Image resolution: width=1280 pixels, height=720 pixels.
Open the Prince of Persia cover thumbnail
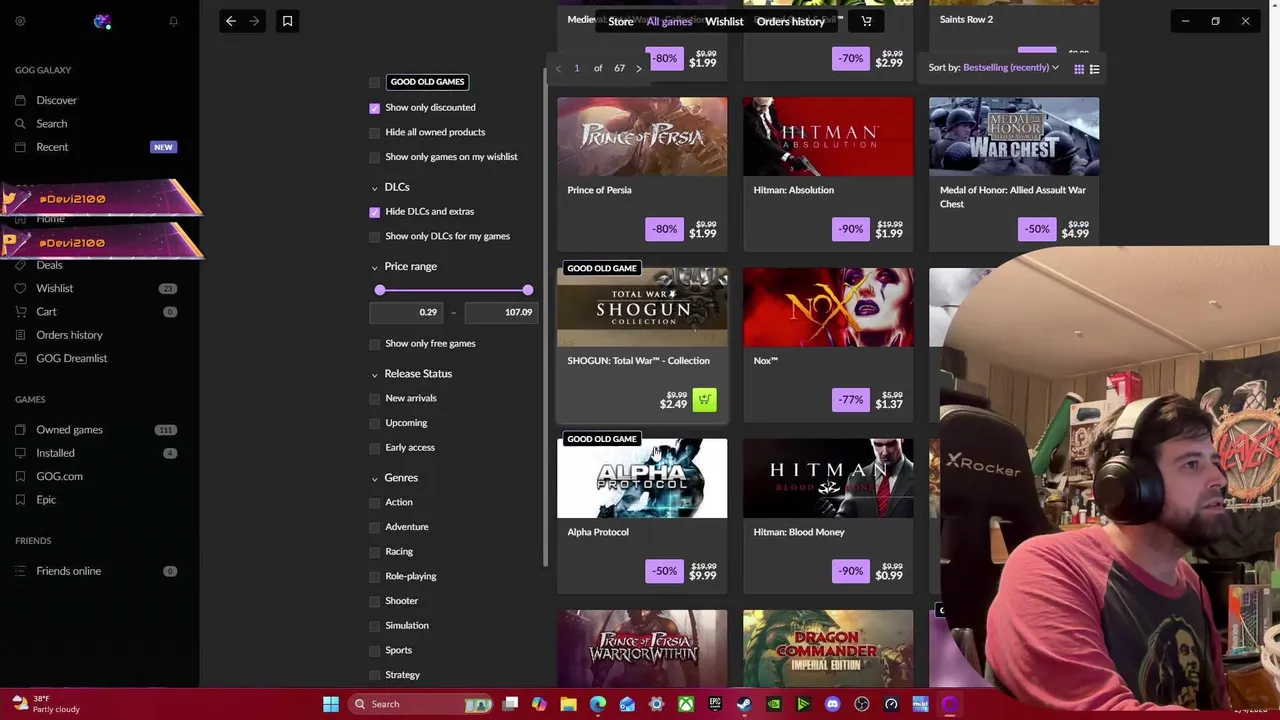point(642,136)
